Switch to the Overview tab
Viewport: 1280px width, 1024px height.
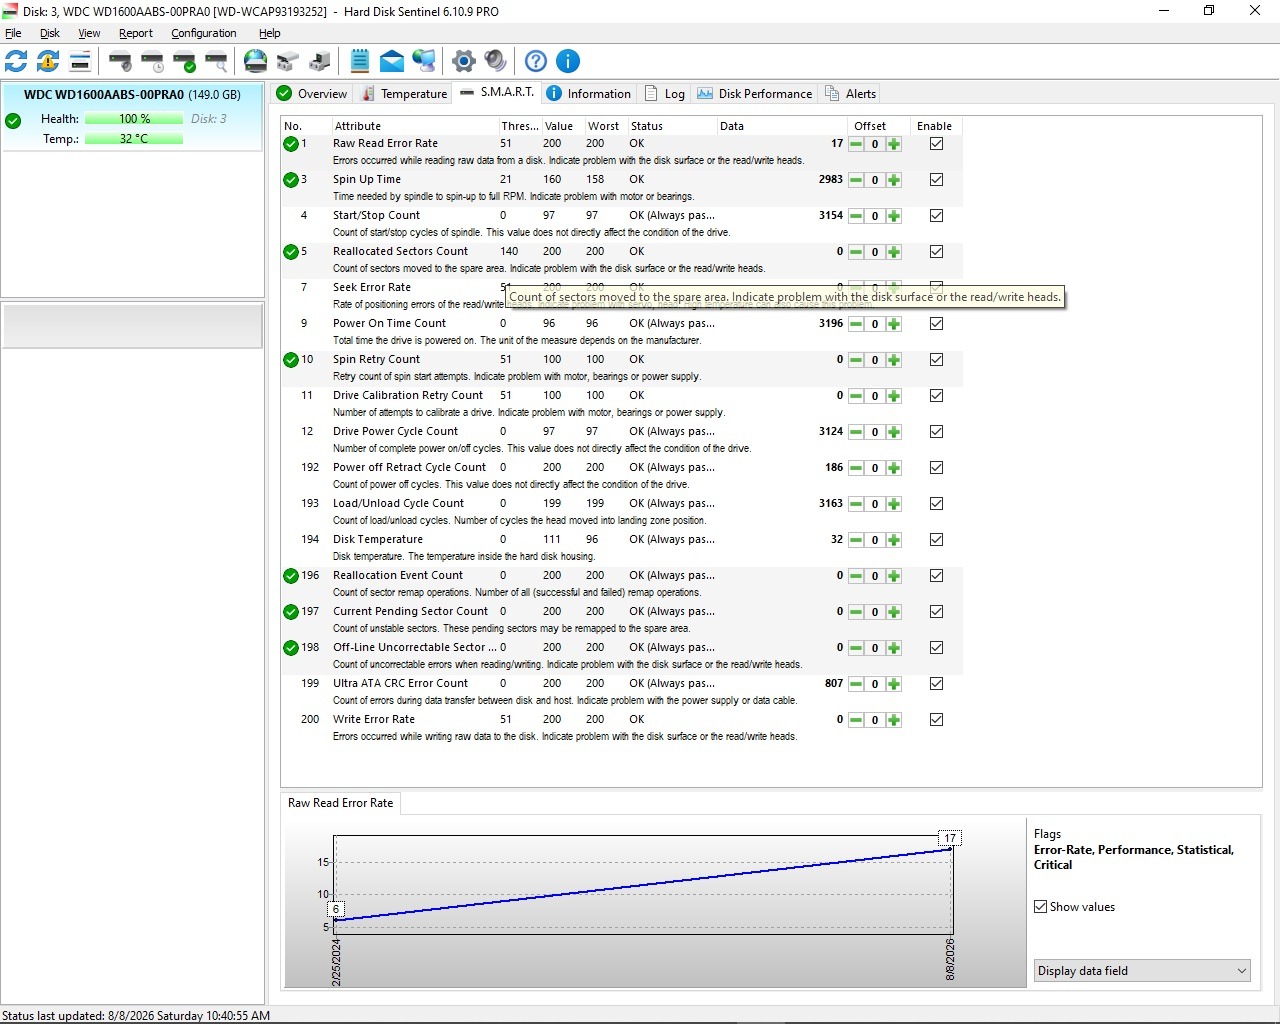(312, 94)
